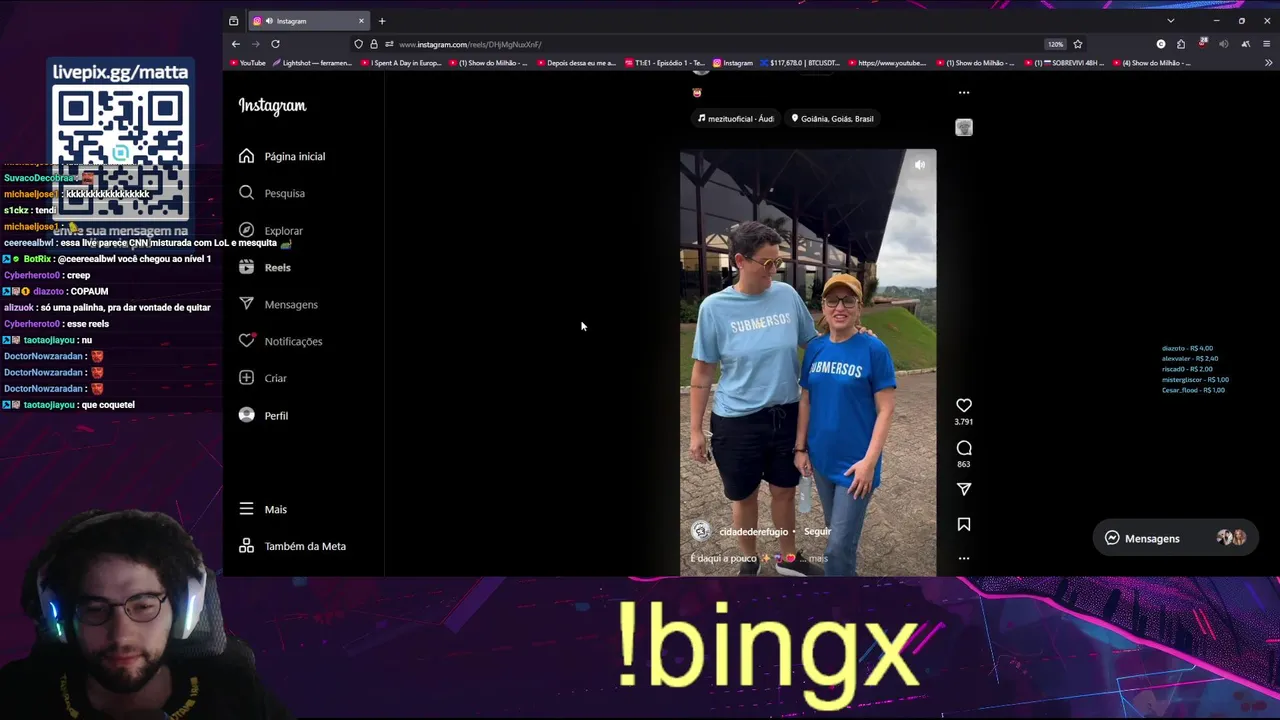Bookmark page with star icon
This screenshot has height=720, width=1280.
click(1078, 44)
